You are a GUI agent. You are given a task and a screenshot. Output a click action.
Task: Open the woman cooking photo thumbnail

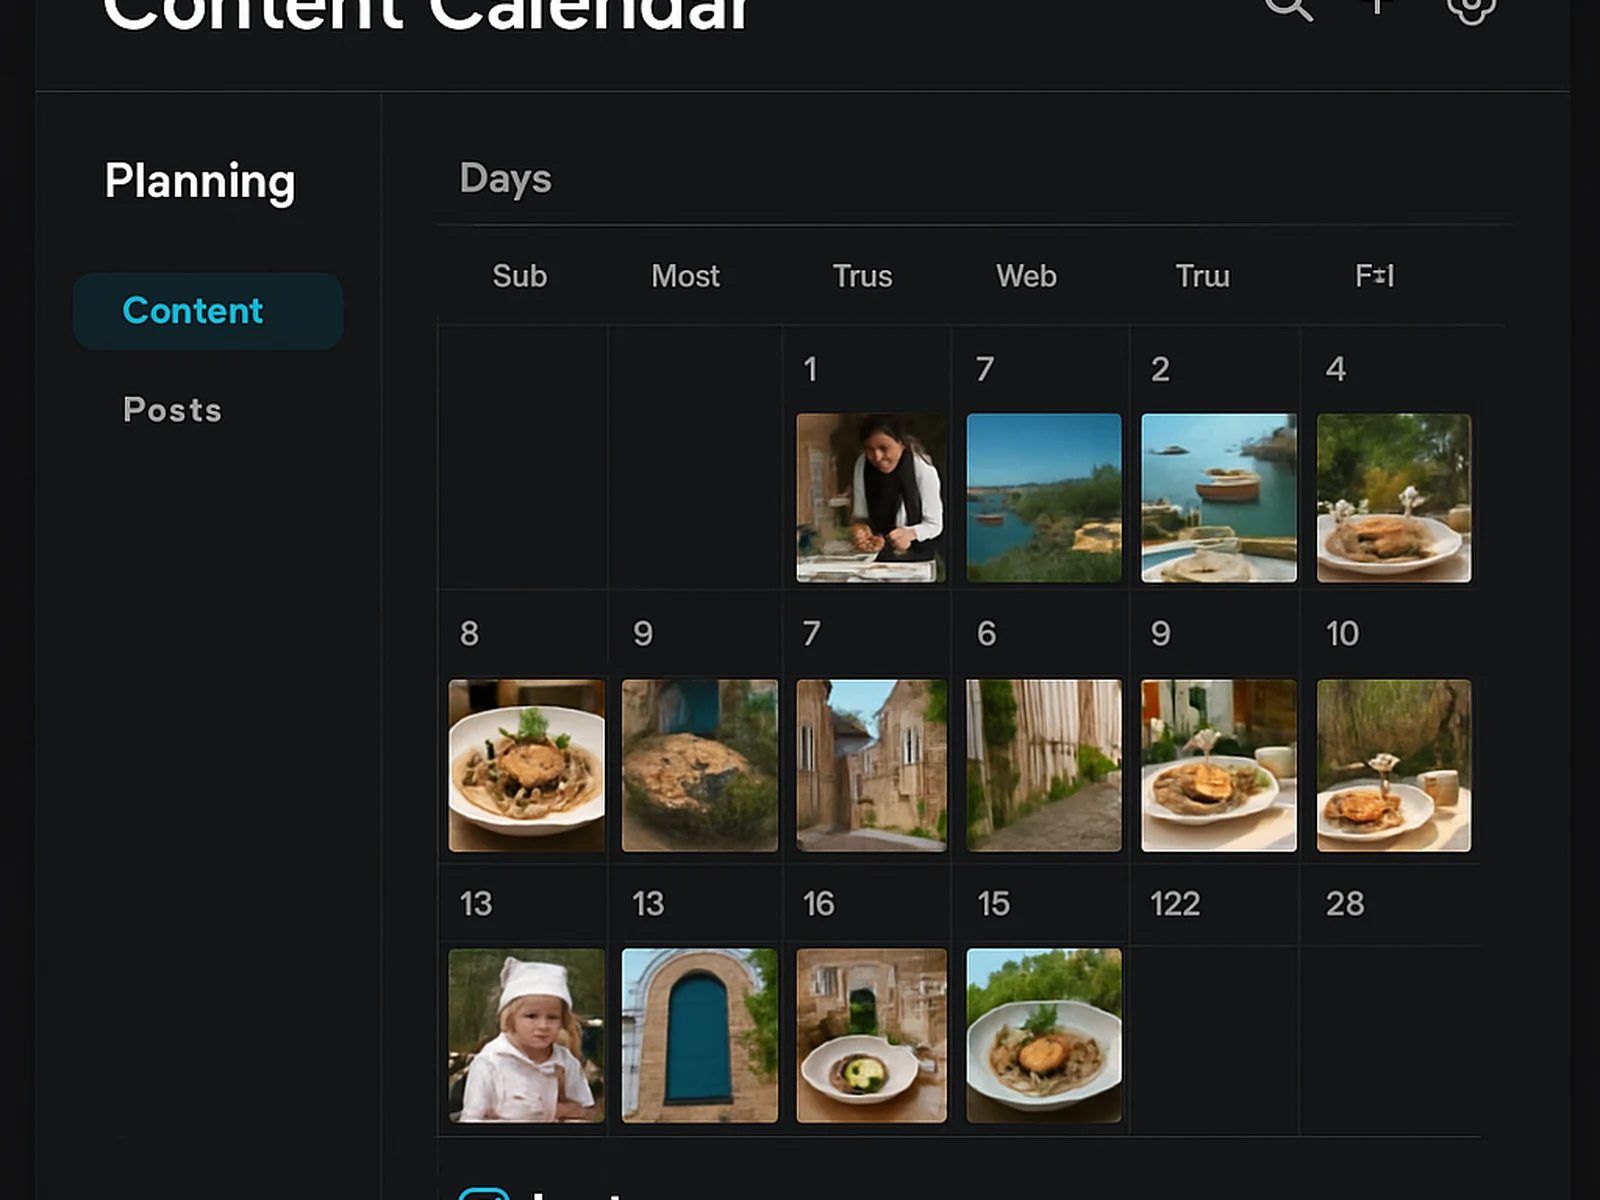[x=871, y=498]
